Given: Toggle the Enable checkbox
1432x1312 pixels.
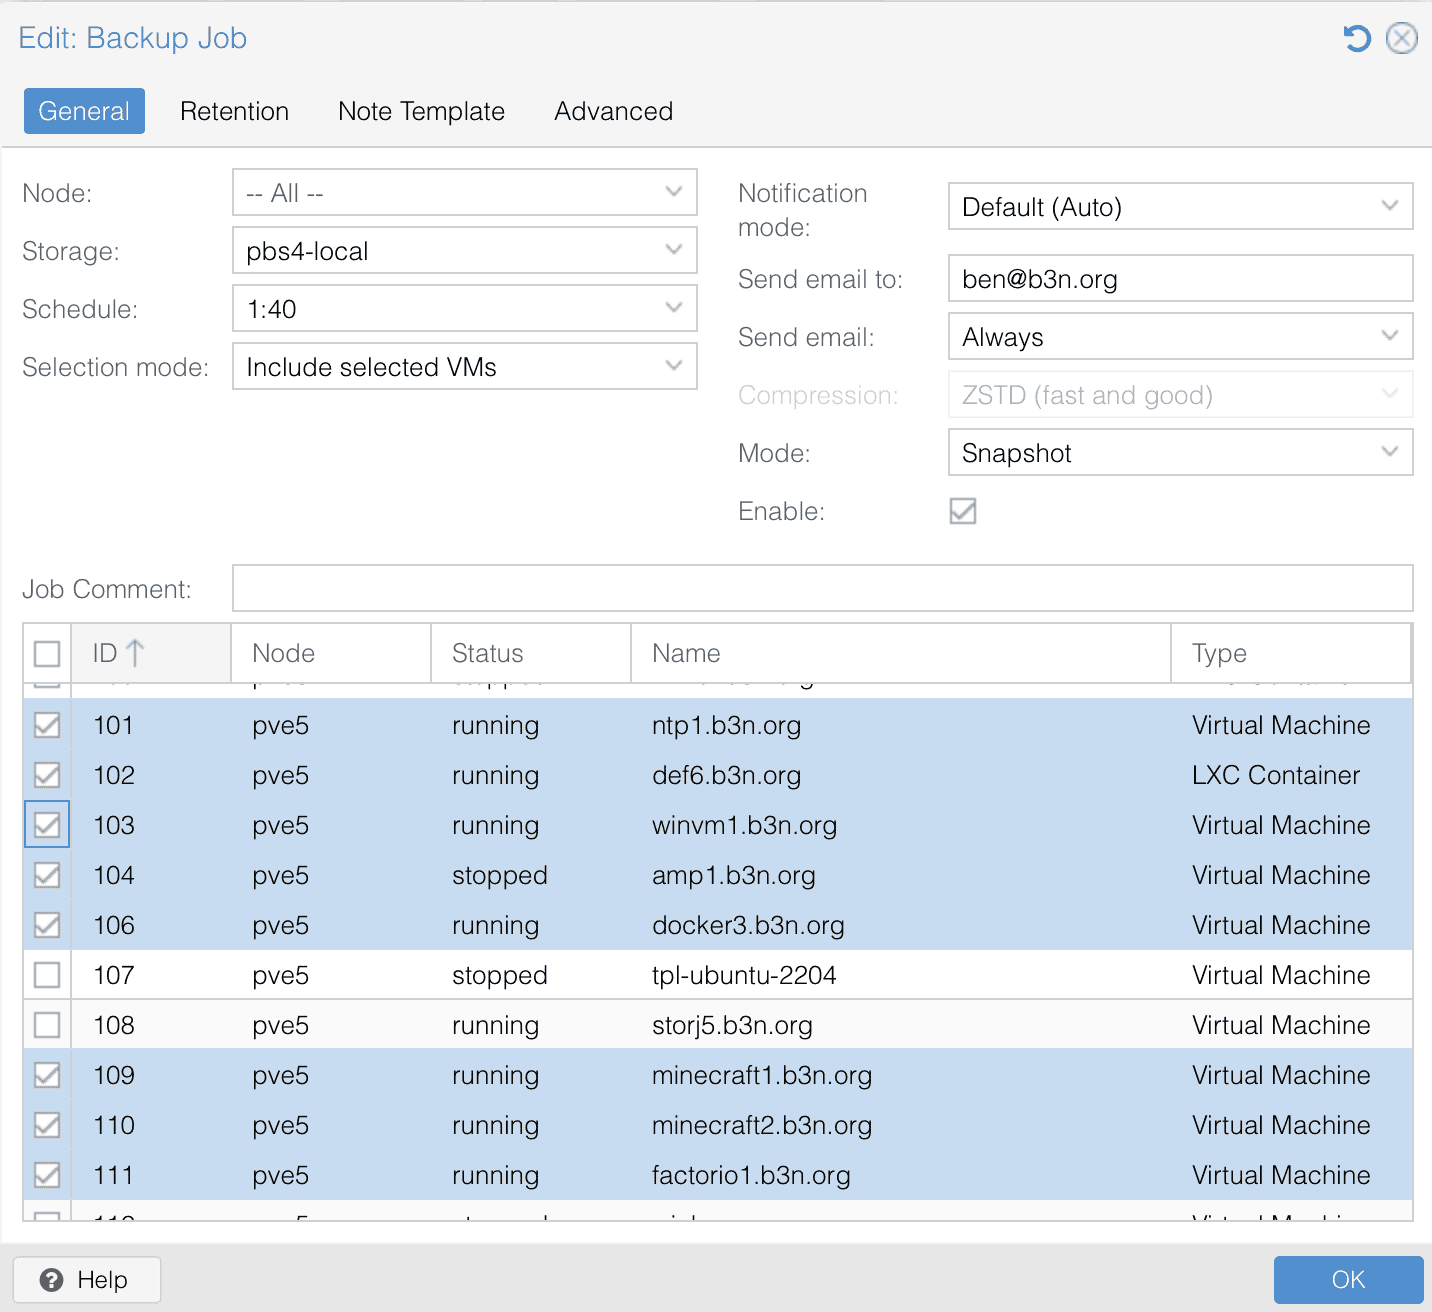Looking at the screenshot, I should 962,511.
